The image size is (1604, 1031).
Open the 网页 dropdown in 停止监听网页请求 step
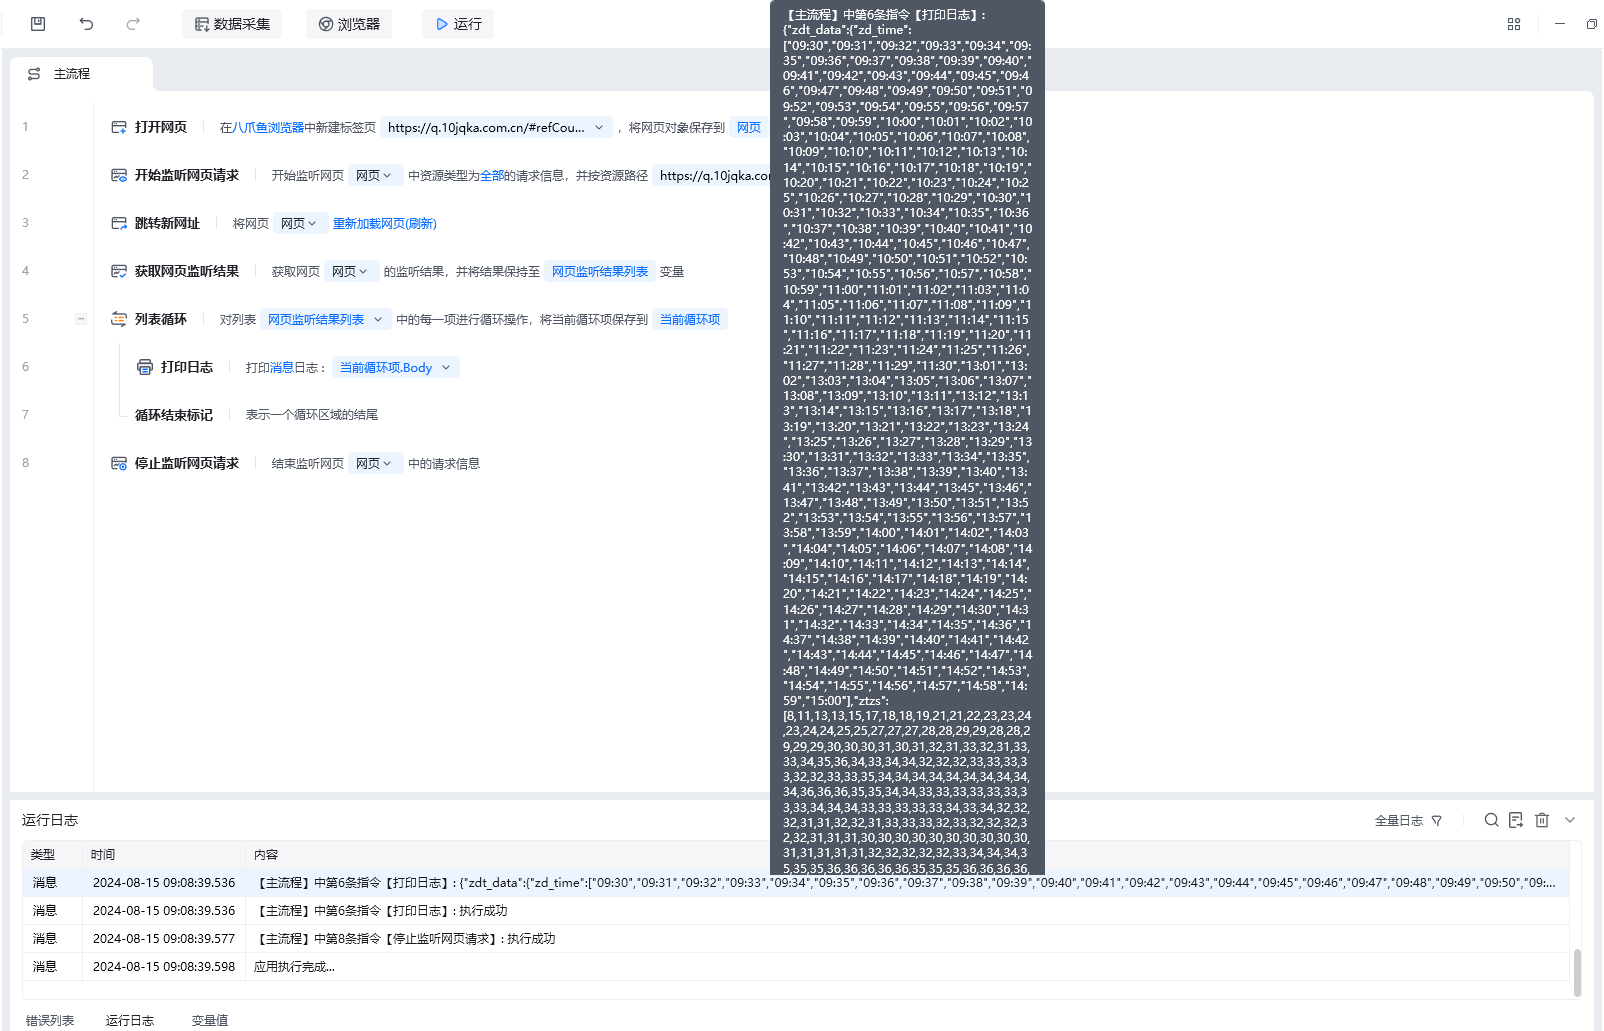tap(375, 463)
